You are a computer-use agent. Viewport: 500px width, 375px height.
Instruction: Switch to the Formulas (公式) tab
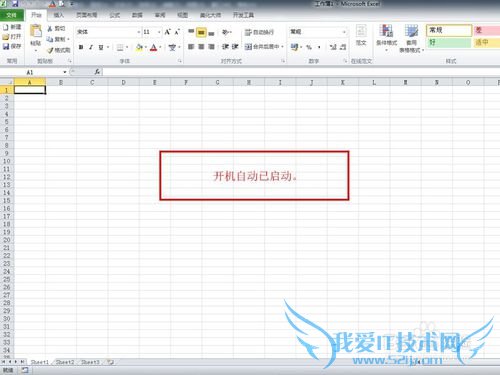[115, 15]
